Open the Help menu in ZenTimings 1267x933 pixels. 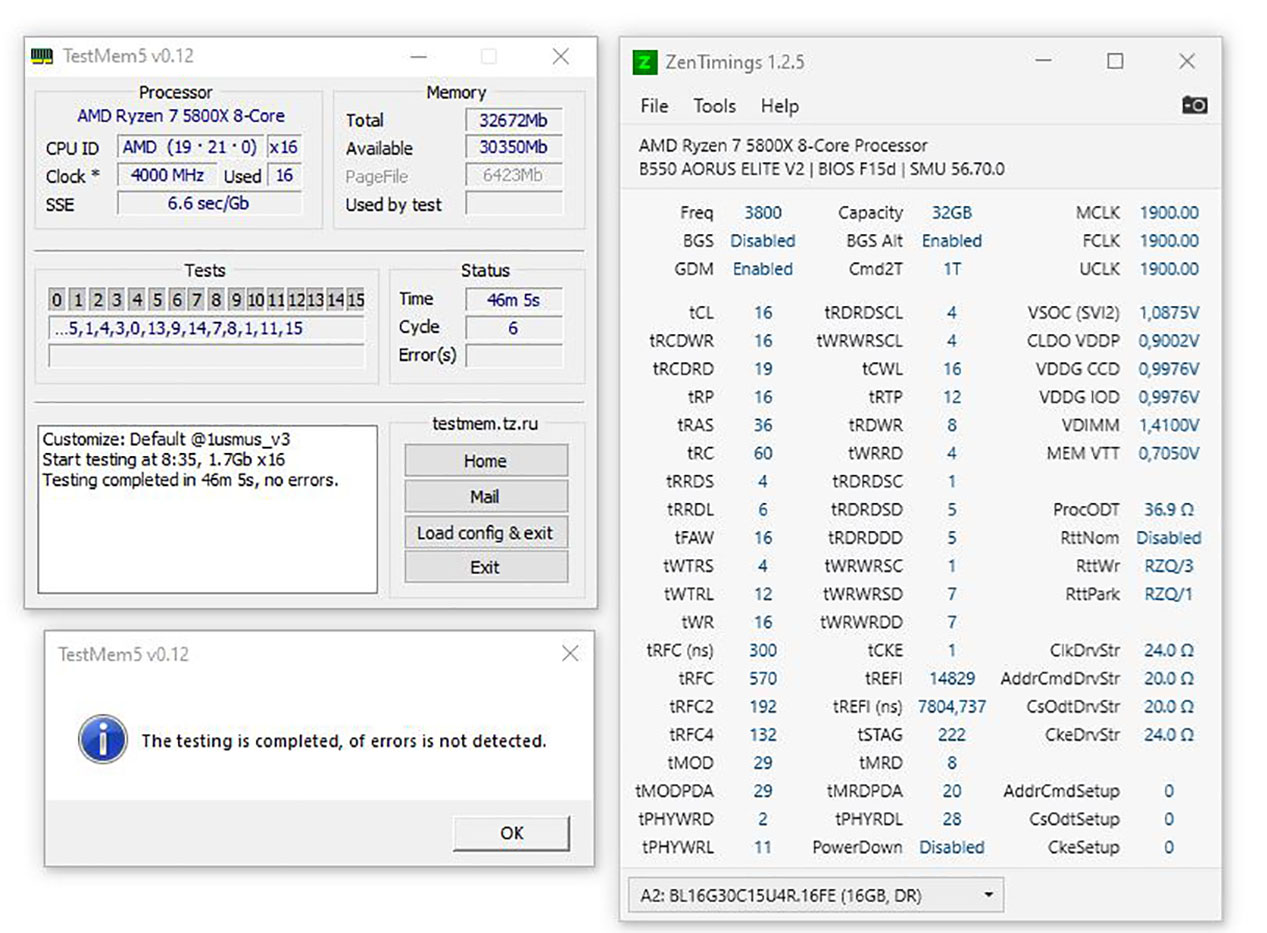click(779, 106)
